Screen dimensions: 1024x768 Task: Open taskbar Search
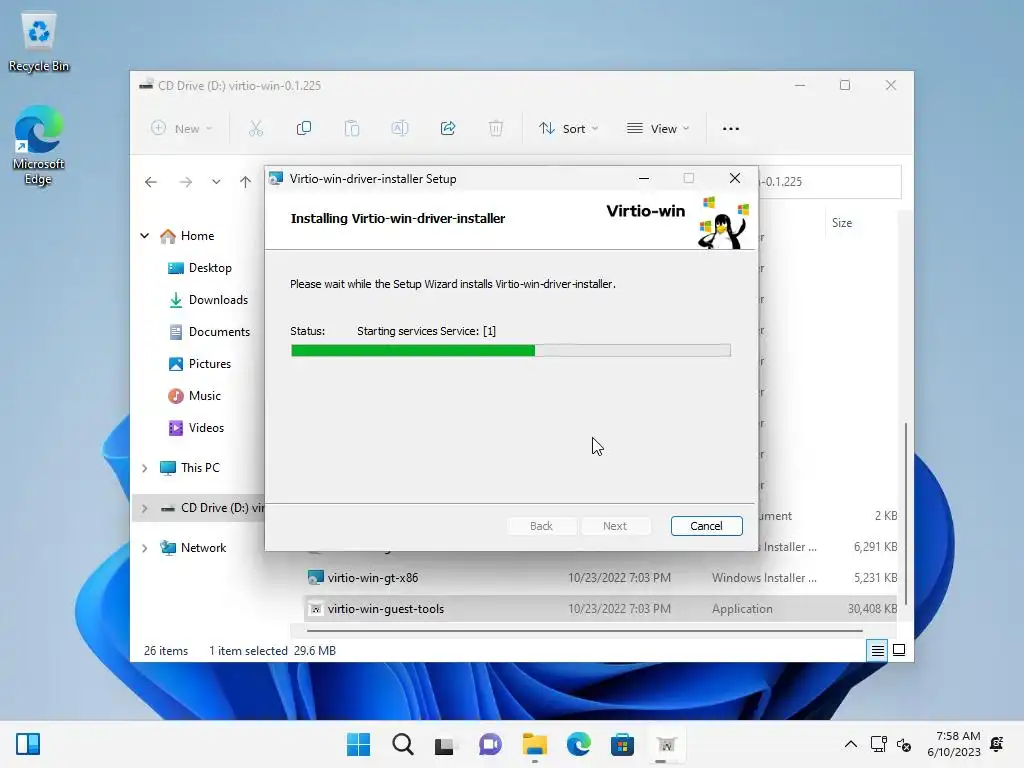[x=402, y=744]
